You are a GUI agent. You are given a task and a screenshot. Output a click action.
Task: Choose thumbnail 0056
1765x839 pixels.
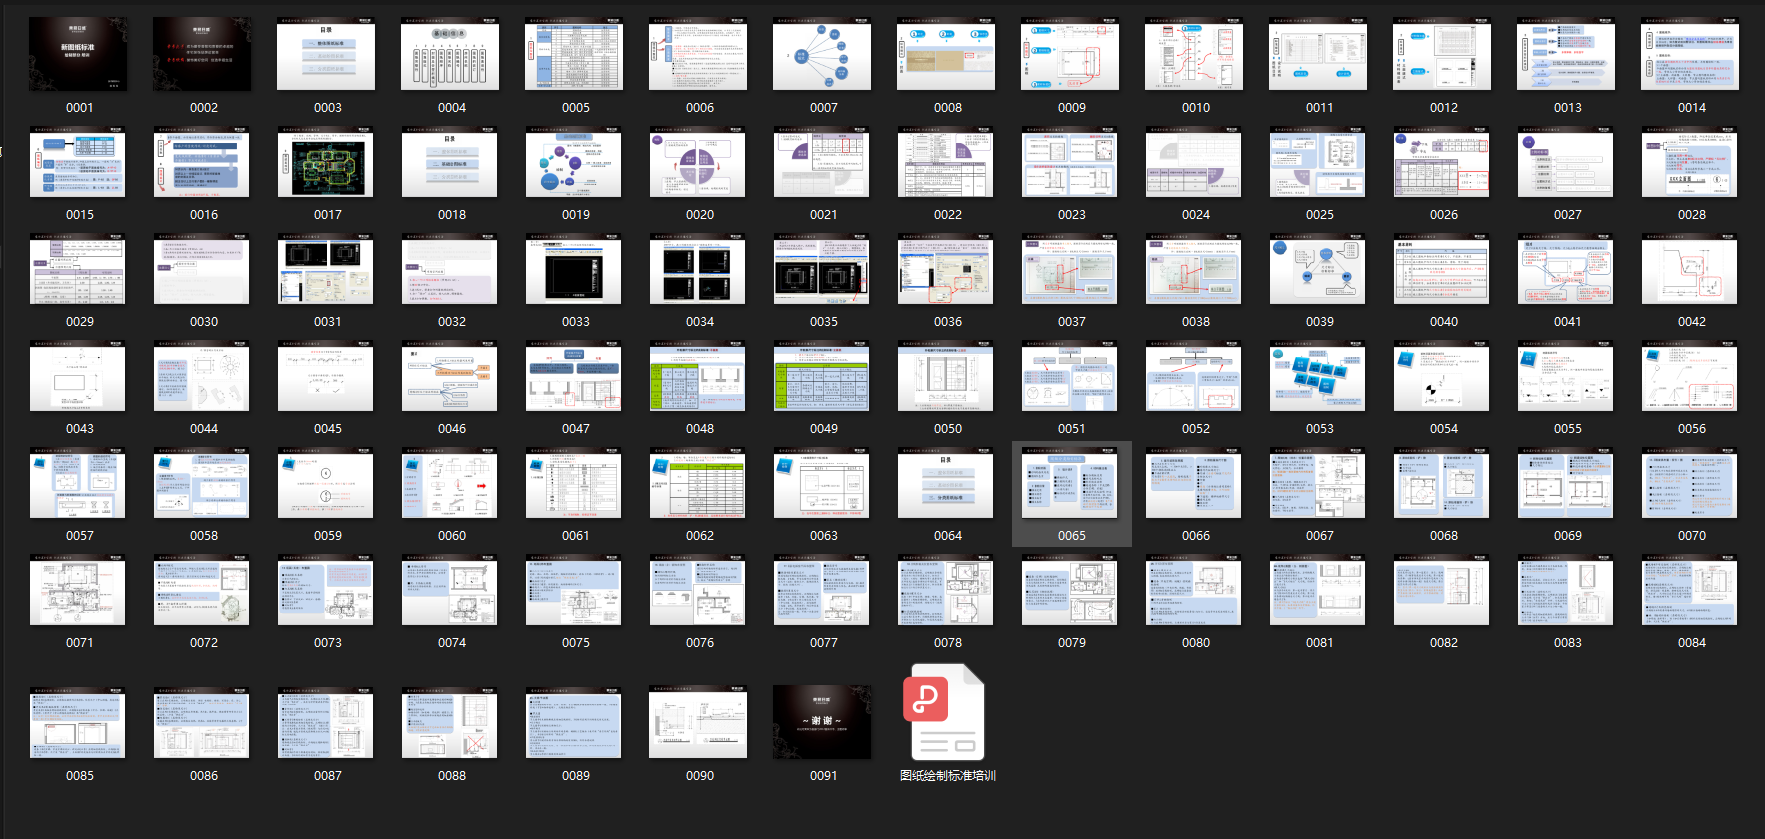pos(1690,376)
